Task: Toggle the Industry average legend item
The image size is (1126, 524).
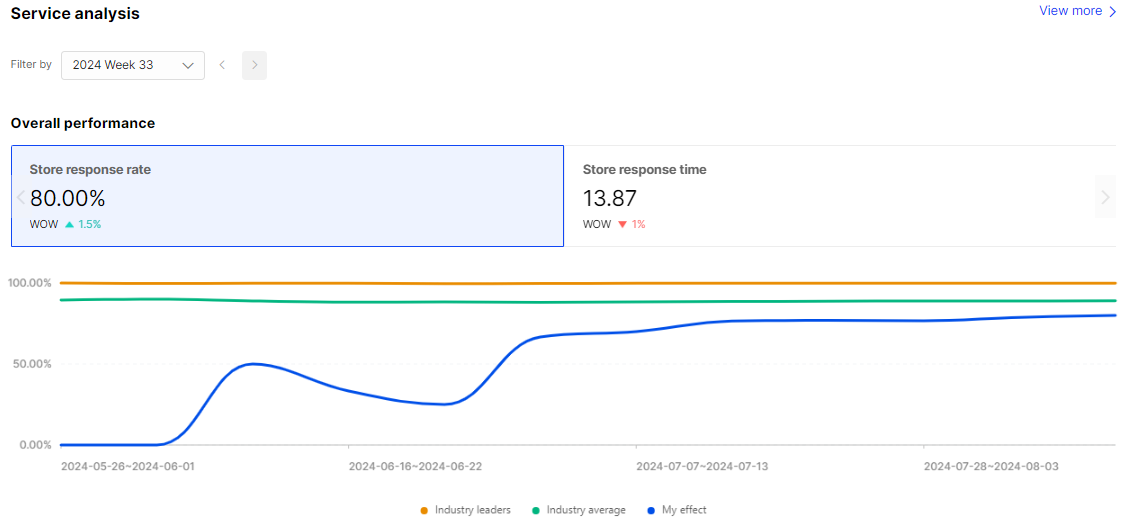Action: coord(579,510)
